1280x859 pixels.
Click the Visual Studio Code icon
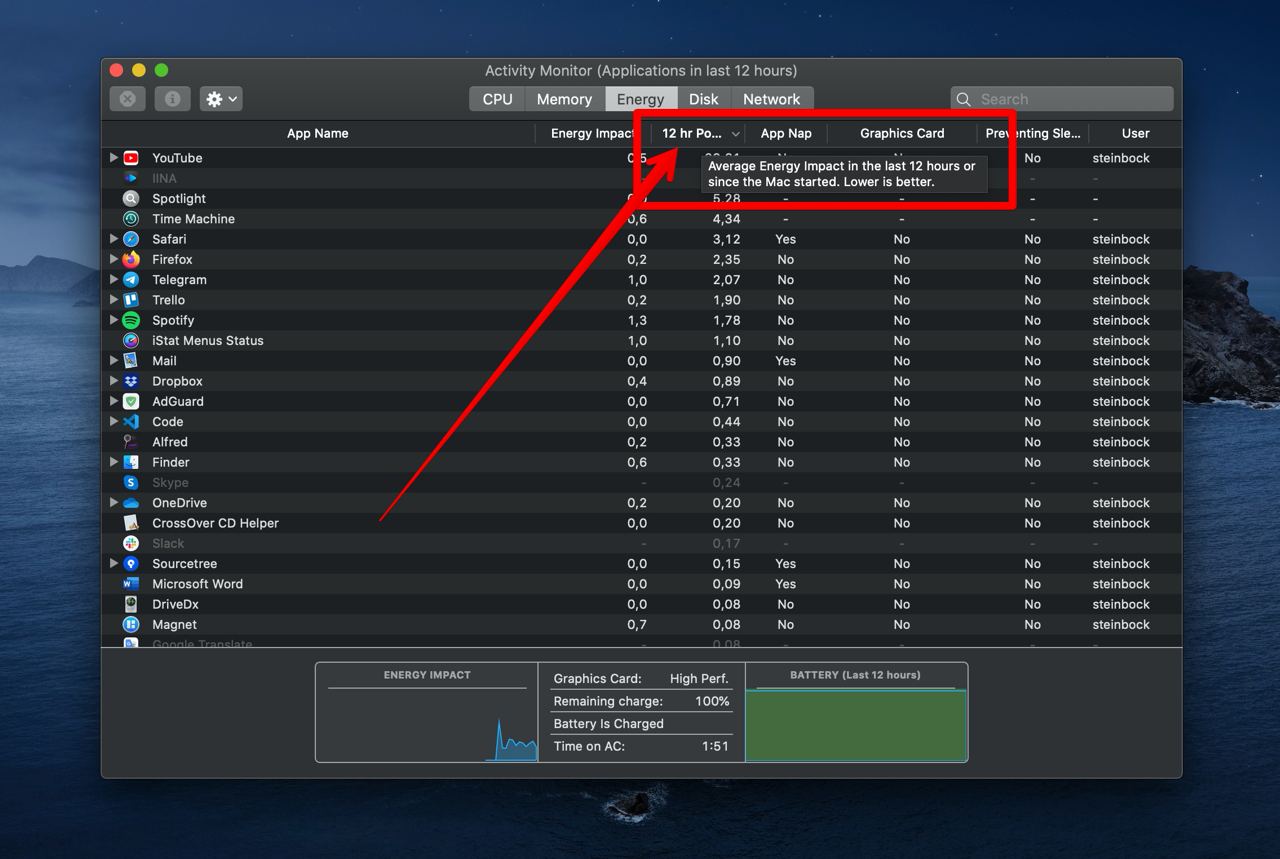[131, 422]
